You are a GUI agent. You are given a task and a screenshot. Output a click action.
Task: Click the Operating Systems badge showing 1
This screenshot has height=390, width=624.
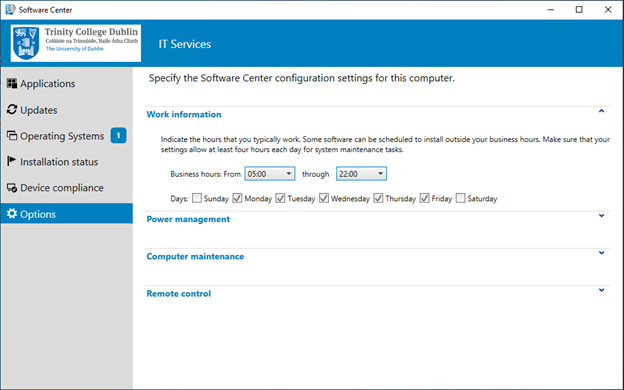pyautogui.click(x=118, y=136)
